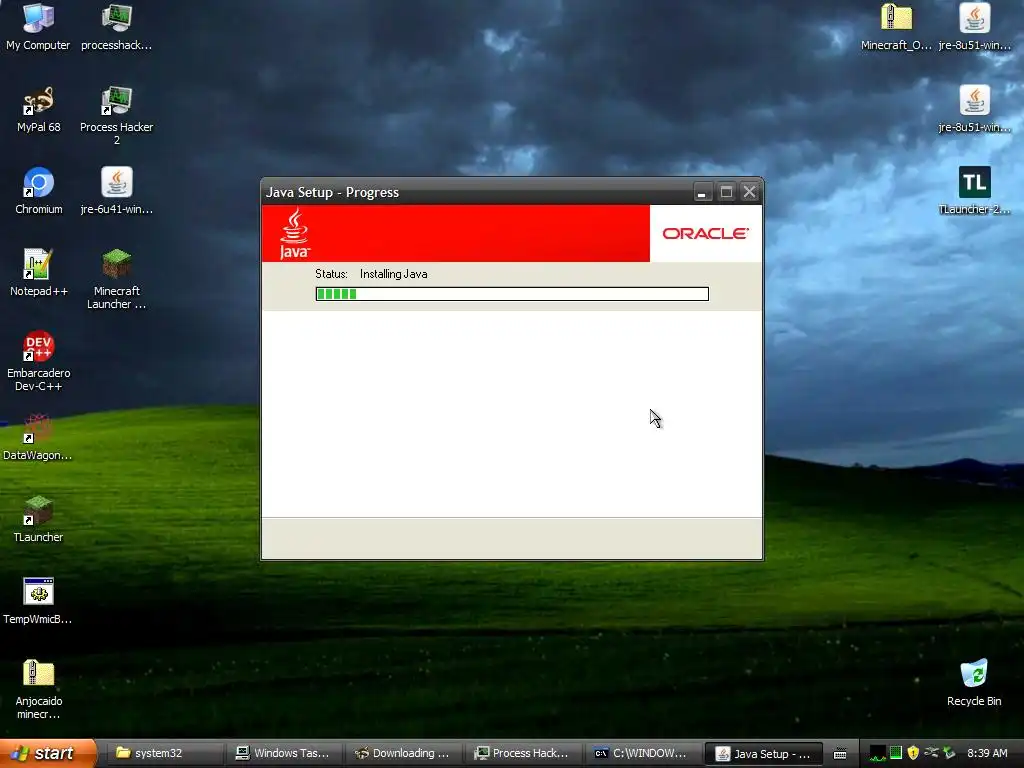Select the processhack... installer icon on desktop
Viewport: 1024px width, 768px height.
pyautogui.click(x=116, y=26)
